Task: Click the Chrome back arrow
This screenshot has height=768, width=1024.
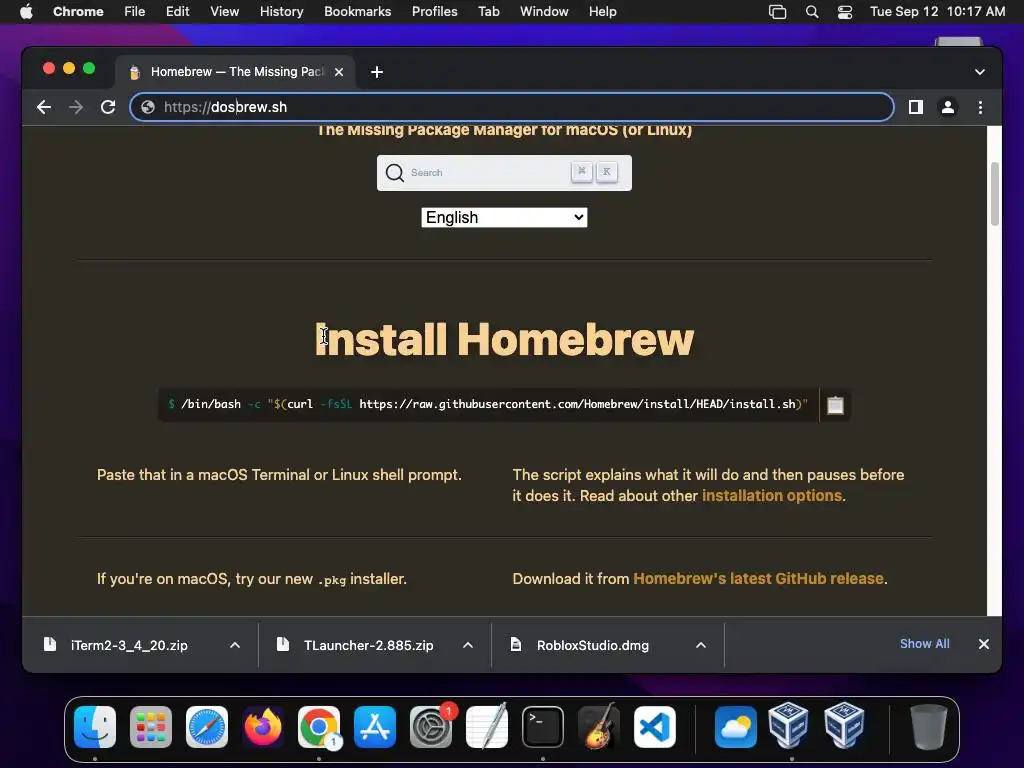Action: point(44,107)
